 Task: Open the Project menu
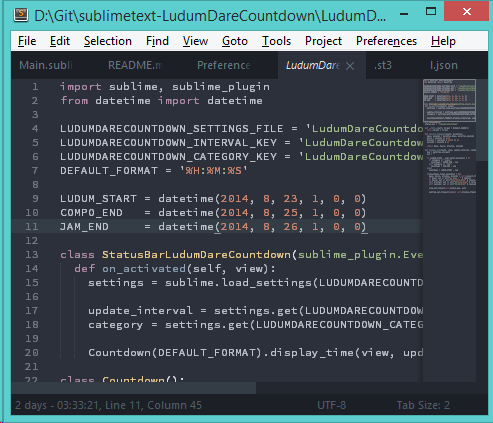(323, 41)
